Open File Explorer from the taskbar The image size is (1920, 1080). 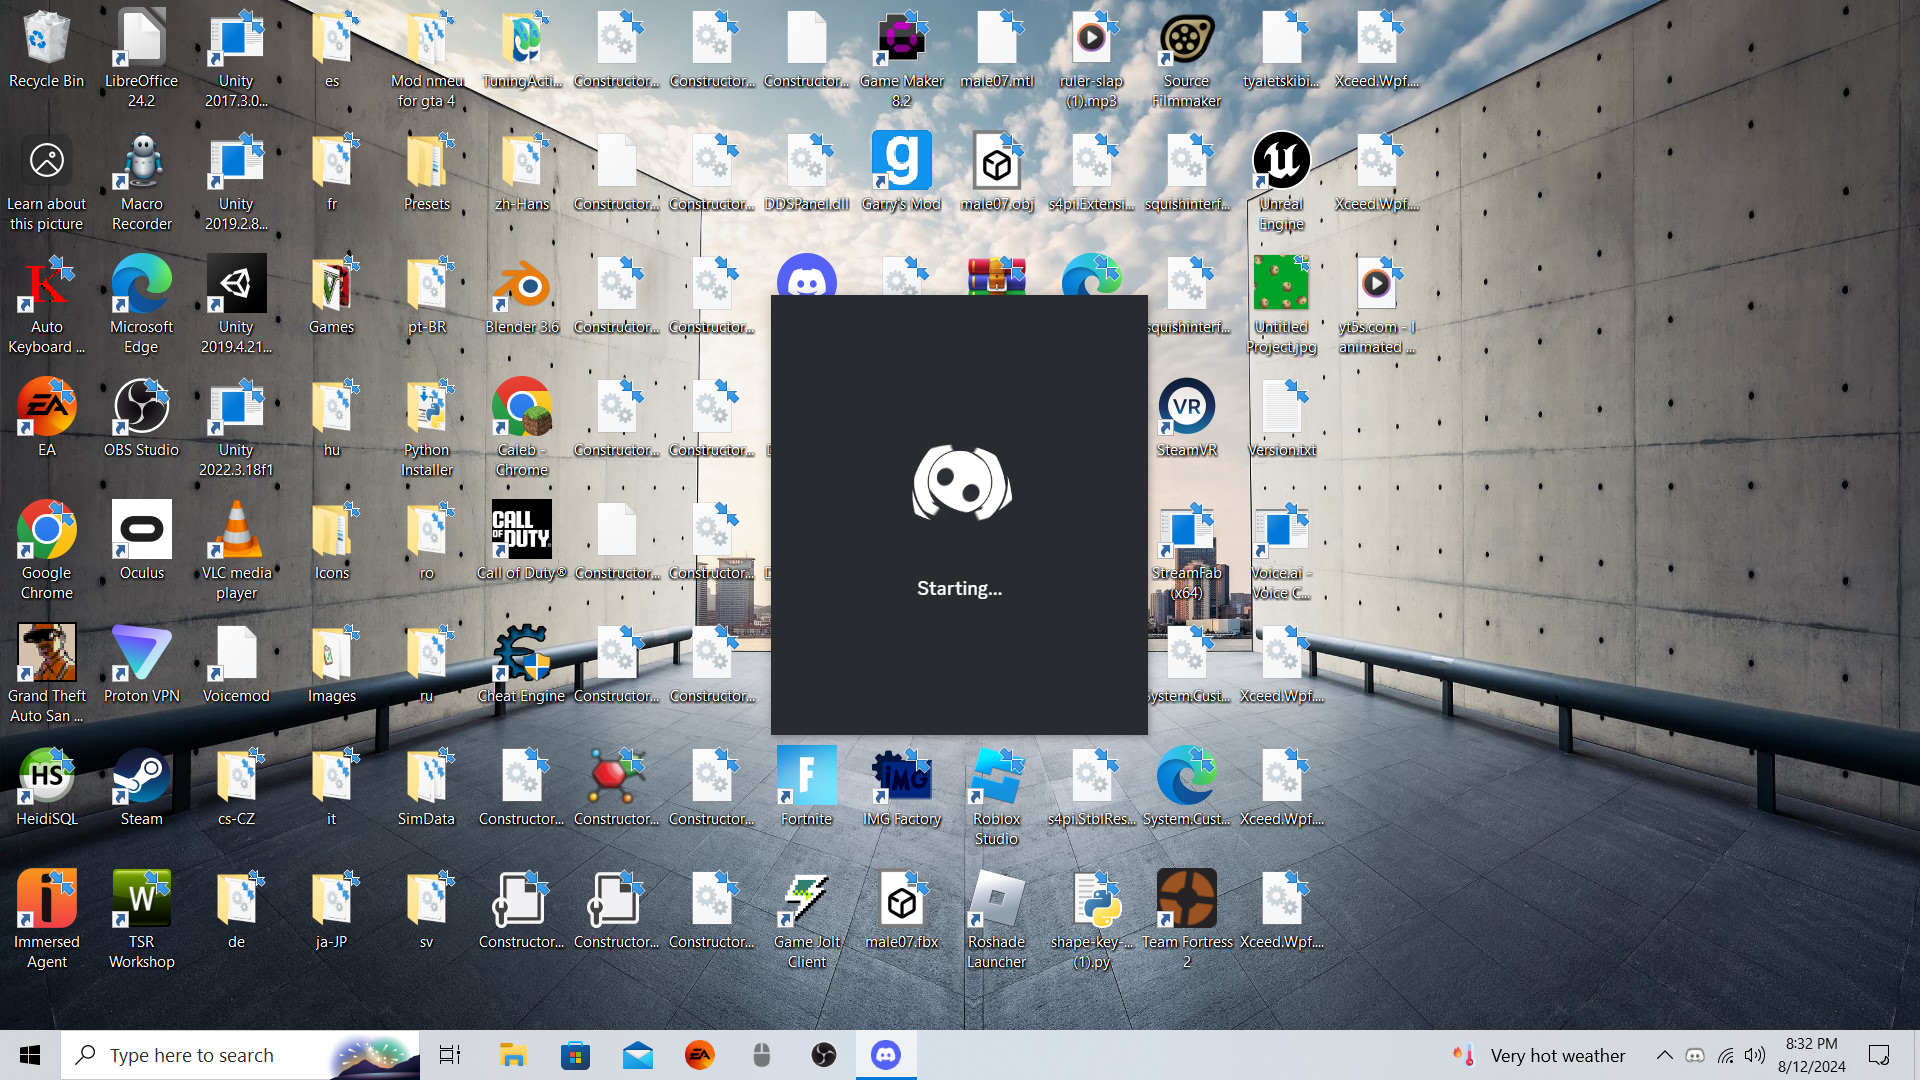tap(513, 1055)
